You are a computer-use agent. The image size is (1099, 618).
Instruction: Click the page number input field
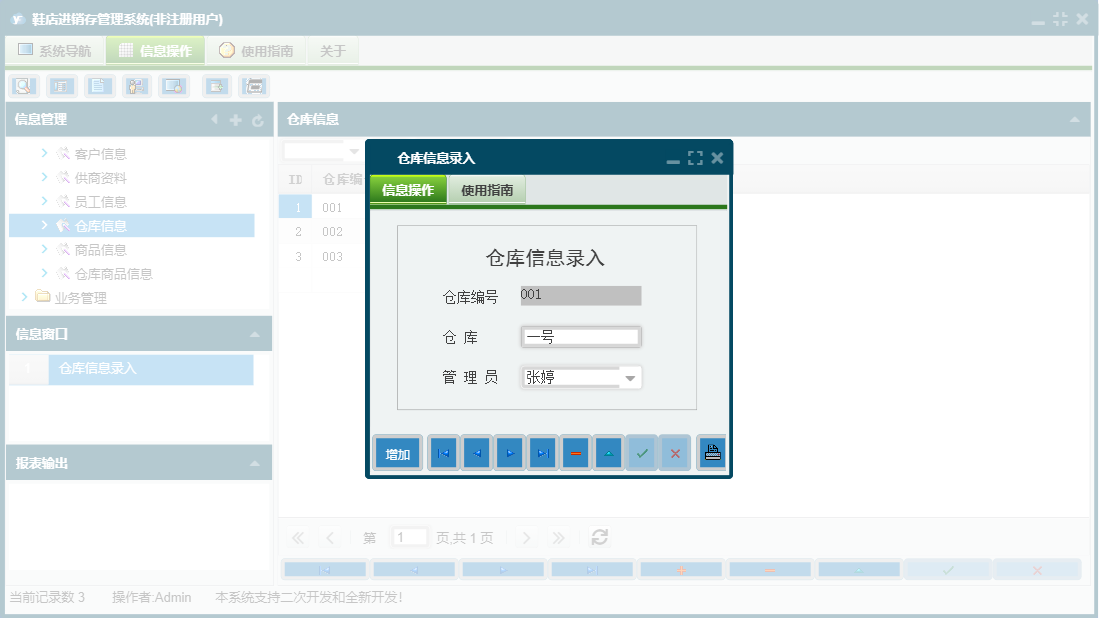[x=410, y=537]
